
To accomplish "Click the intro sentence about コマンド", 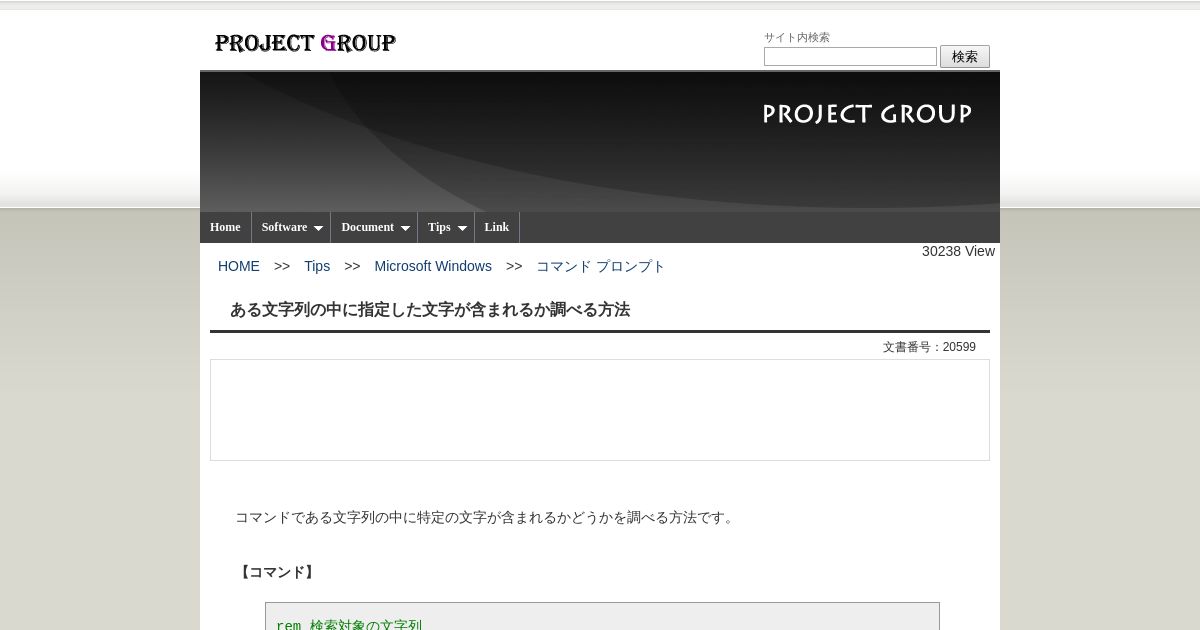I will (486, 517).
